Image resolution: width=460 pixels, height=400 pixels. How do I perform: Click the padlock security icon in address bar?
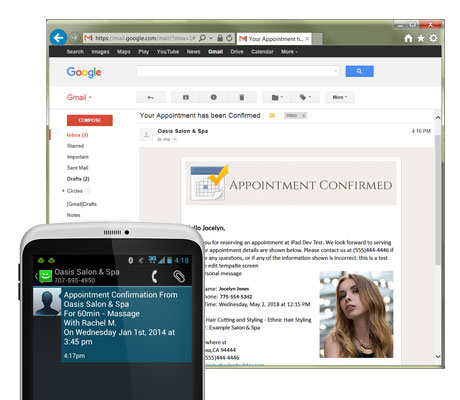coord(220,38)
